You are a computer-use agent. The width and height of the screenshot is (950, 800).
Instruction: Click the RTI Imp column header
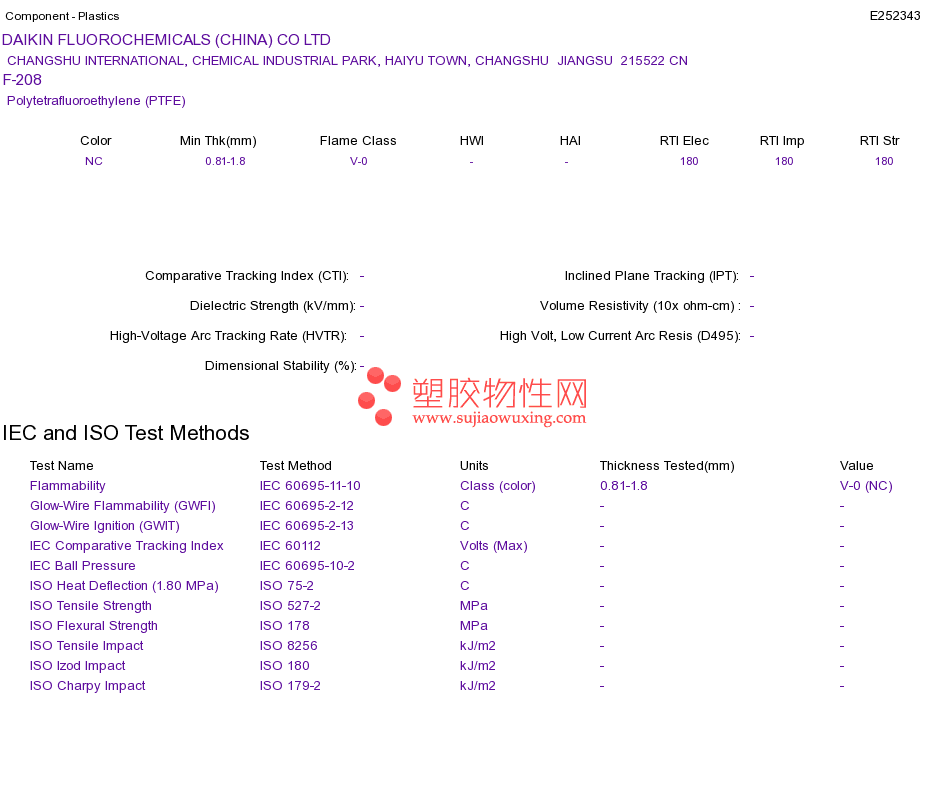(x=782, y=141)
